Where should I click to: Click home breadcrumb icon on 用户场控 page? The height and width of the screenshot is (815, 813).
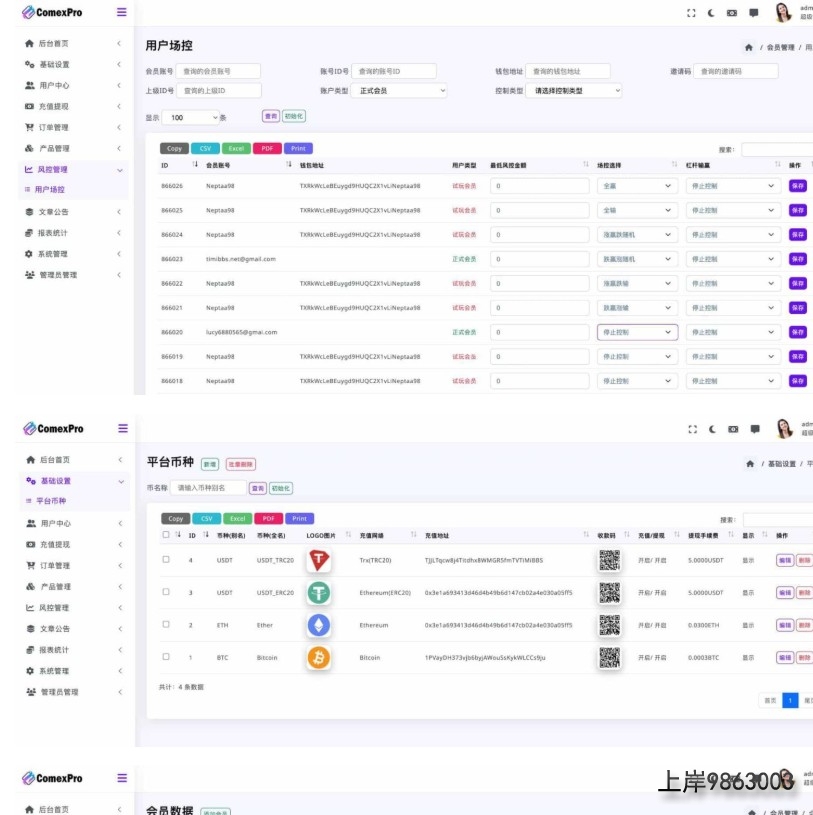[749, 47]
